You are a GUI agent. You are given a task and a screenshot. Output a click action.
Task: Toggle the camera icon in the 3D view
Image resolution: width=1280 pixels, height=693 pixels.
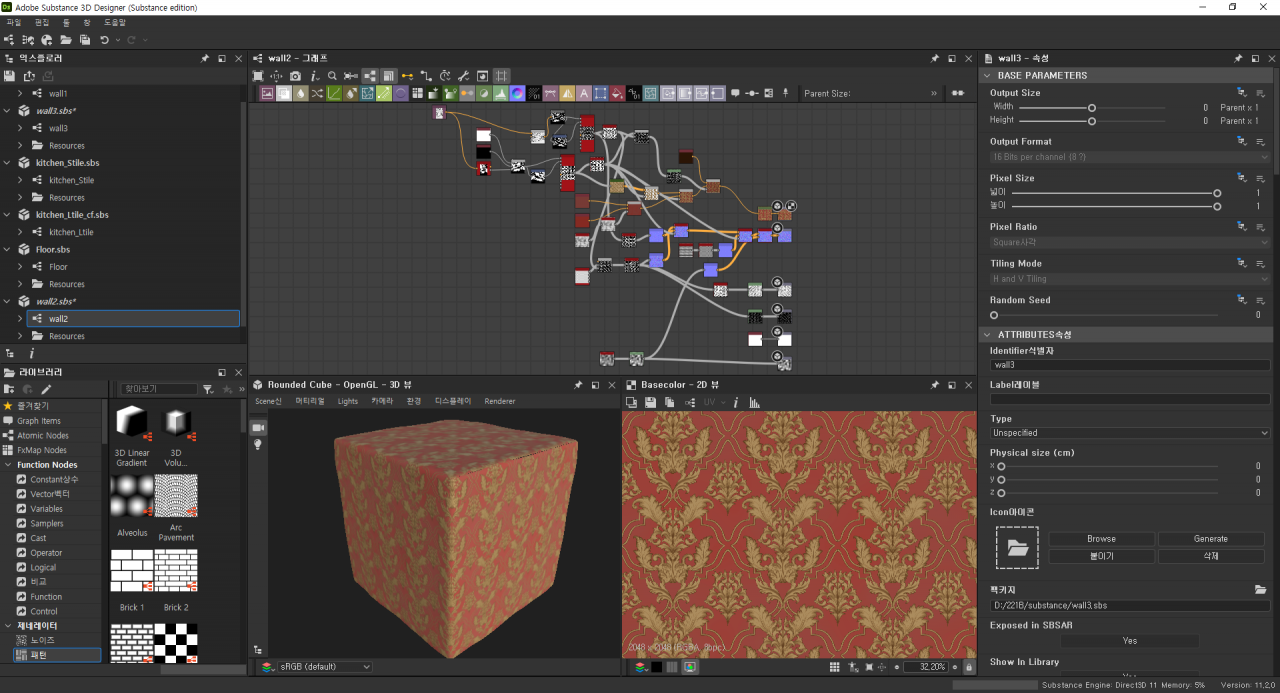pos(257,427)
